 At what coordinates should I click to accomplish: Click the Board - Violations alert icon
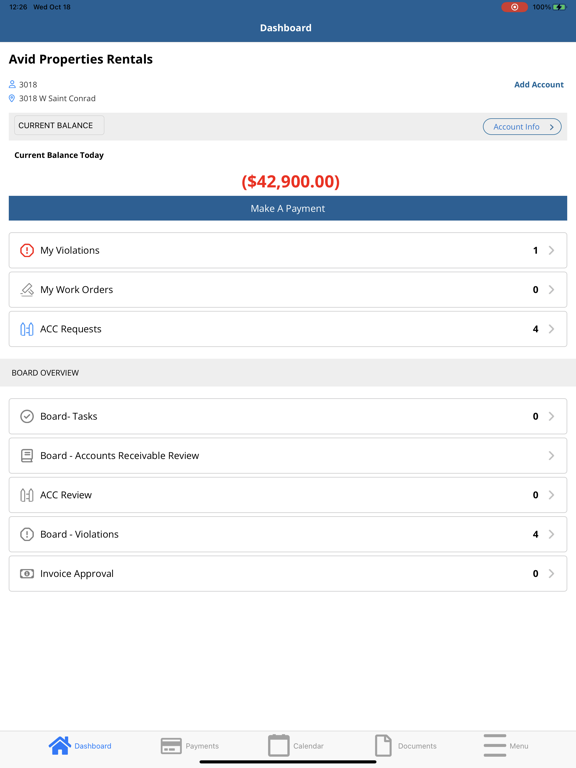pyautogui.click(x=27, y=534)
